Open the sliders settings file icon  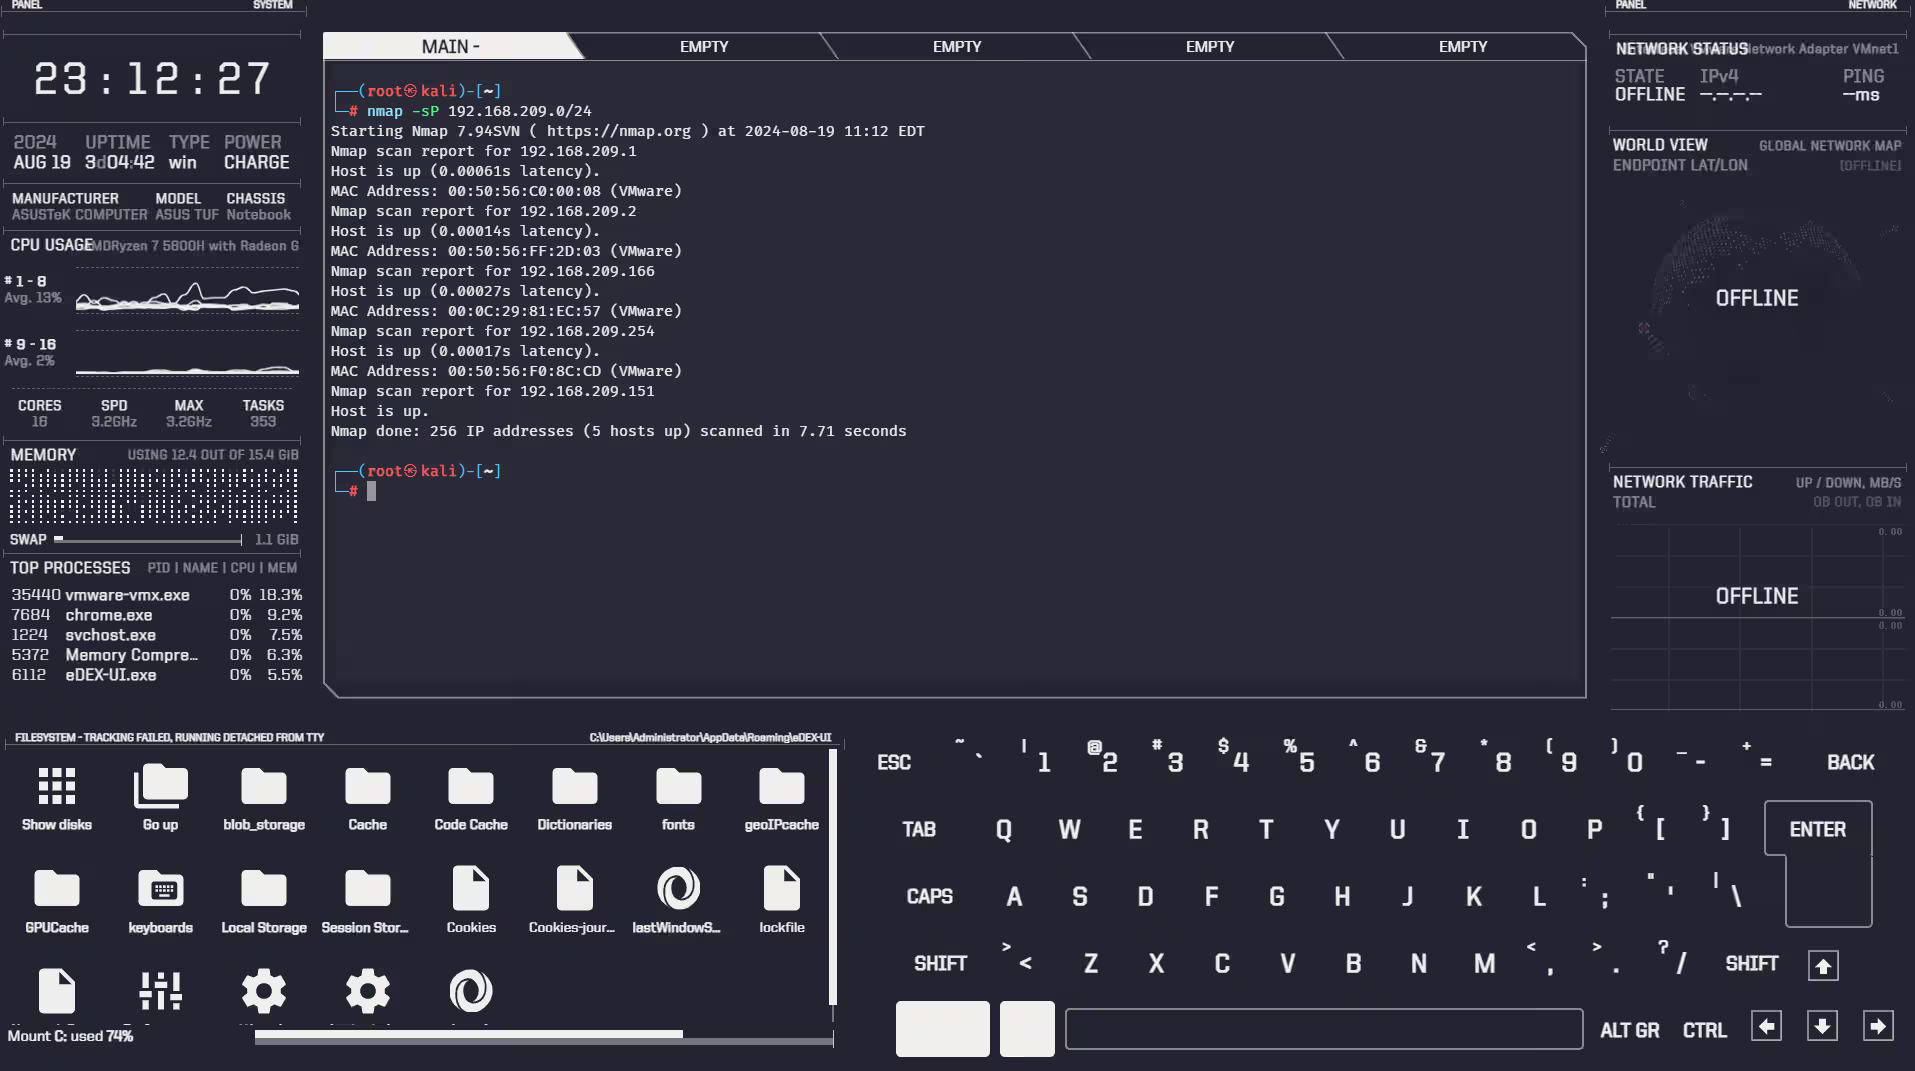pos(160,991)
